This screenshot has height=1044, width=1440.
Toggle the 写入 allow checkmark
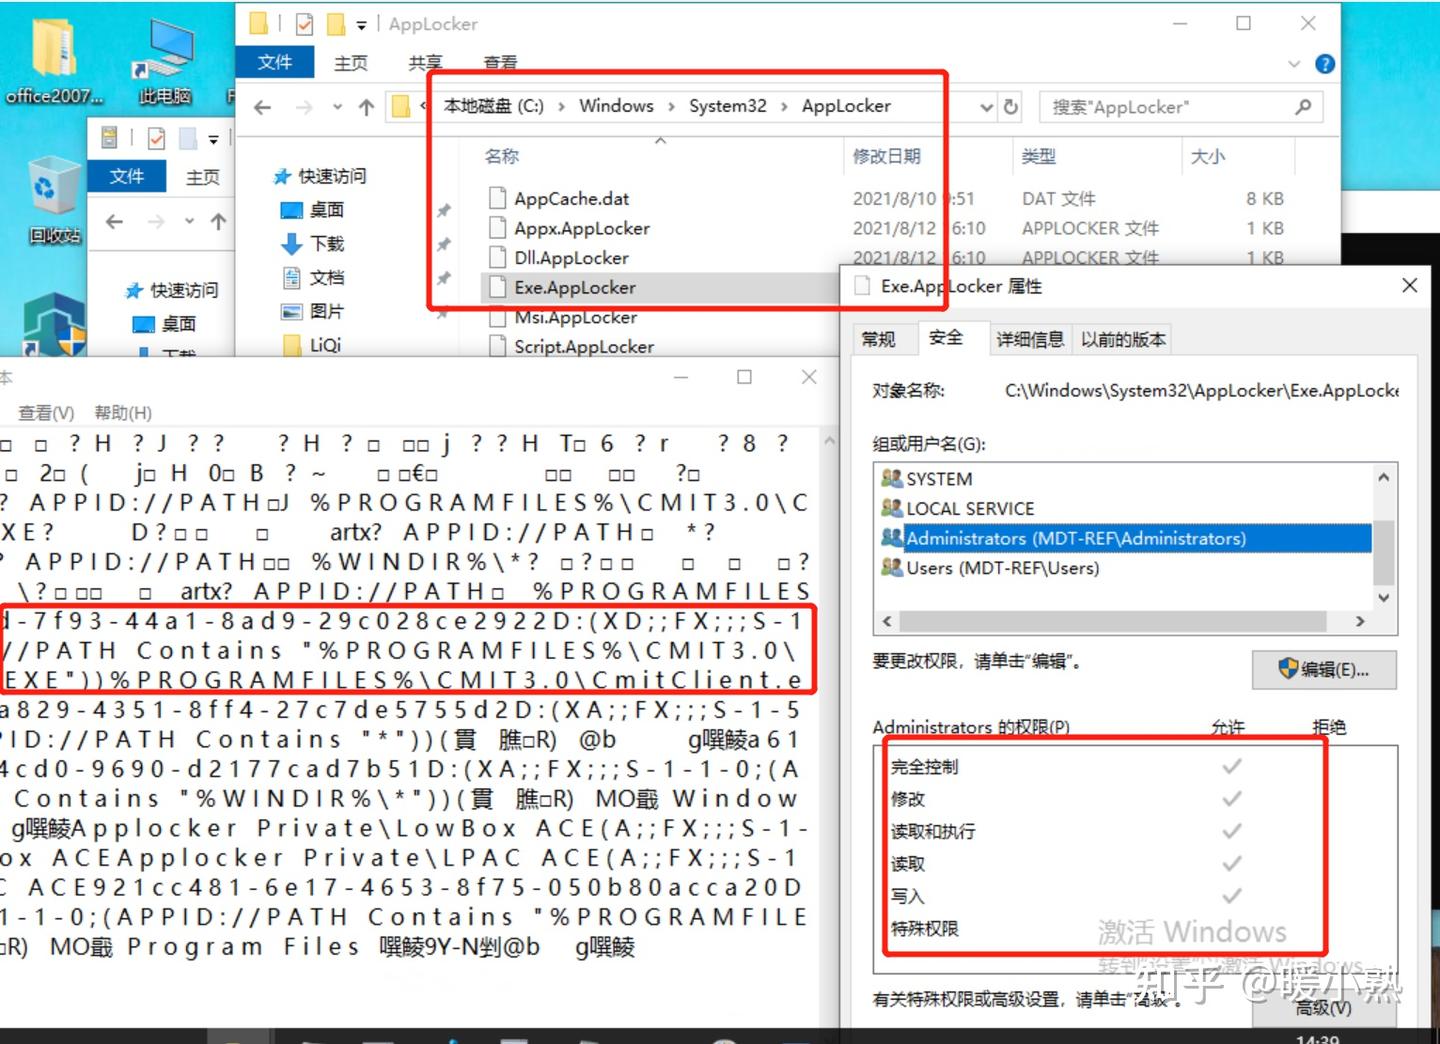[x=1230, y=896]
